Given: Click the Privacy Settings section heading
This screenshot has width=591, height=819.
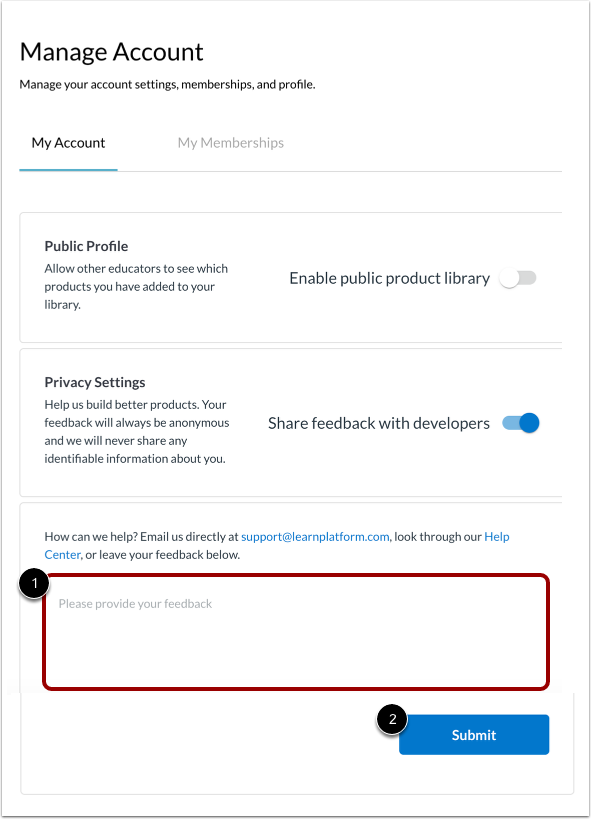Looking at the screenshot, I should tap(94, 382).
